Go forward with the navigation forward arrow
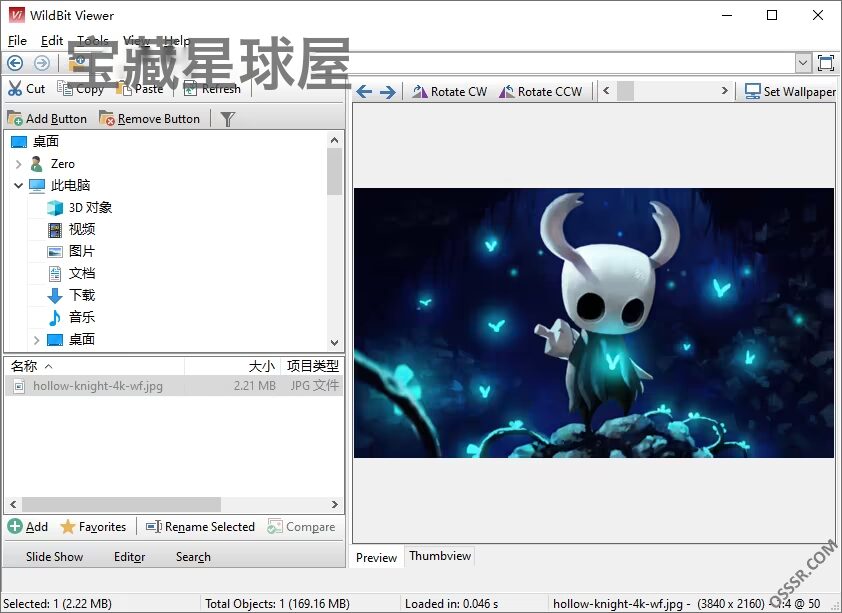842x613 pixels. pos(41,63)
